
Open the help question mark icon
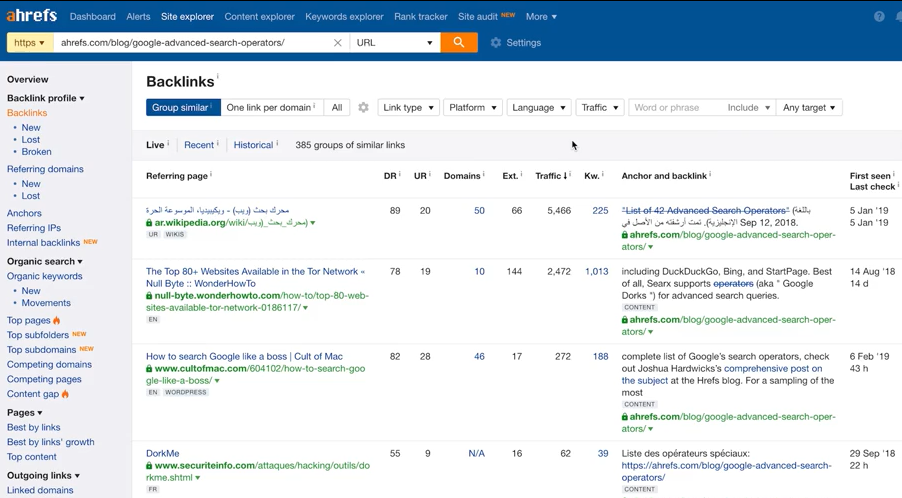(879, 17)
